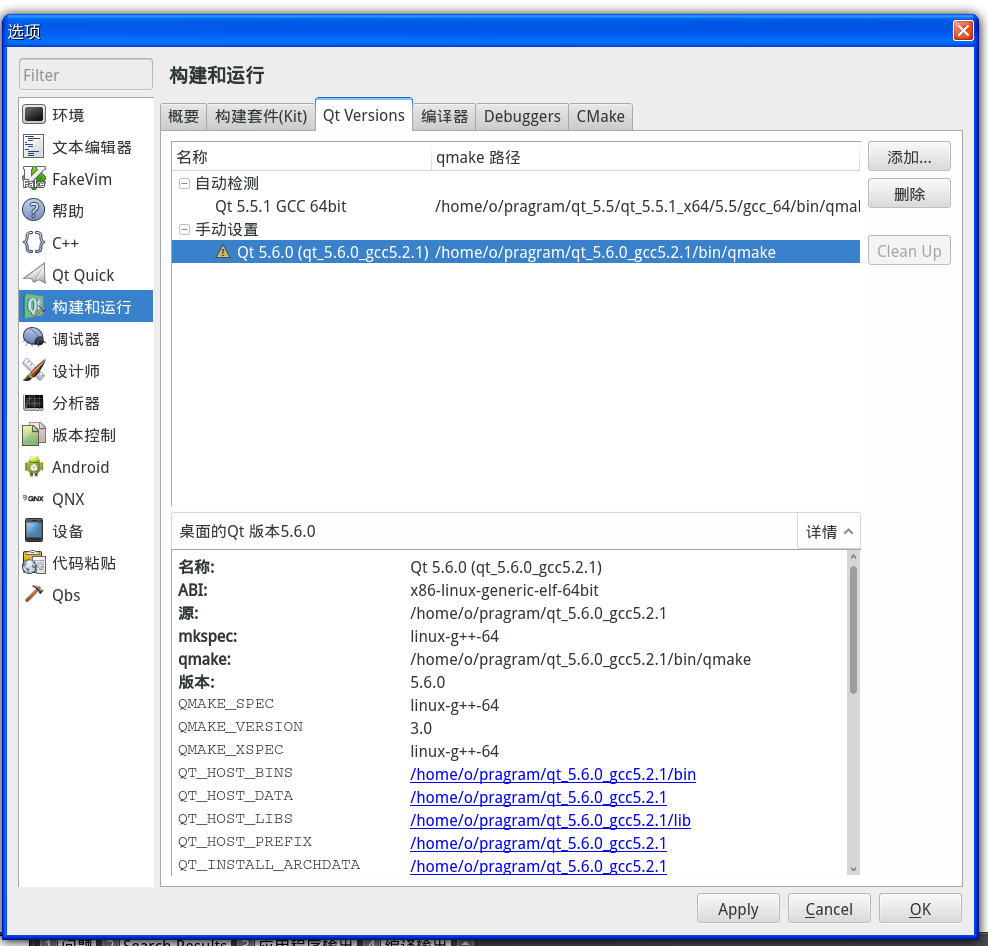Click the details panel scrollbar thumb
The height and width of the screenshot is (946, 988).
point(853,629)
